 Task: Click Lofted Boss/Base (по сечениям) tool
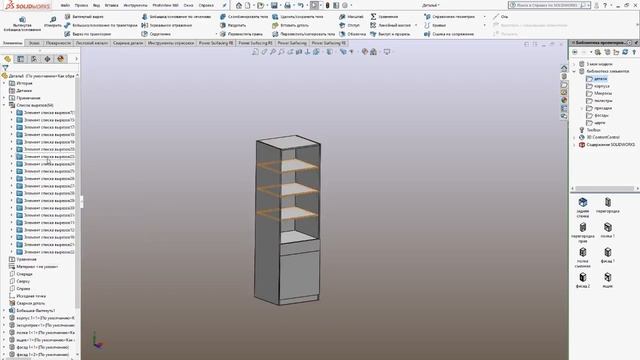[176, 17]
